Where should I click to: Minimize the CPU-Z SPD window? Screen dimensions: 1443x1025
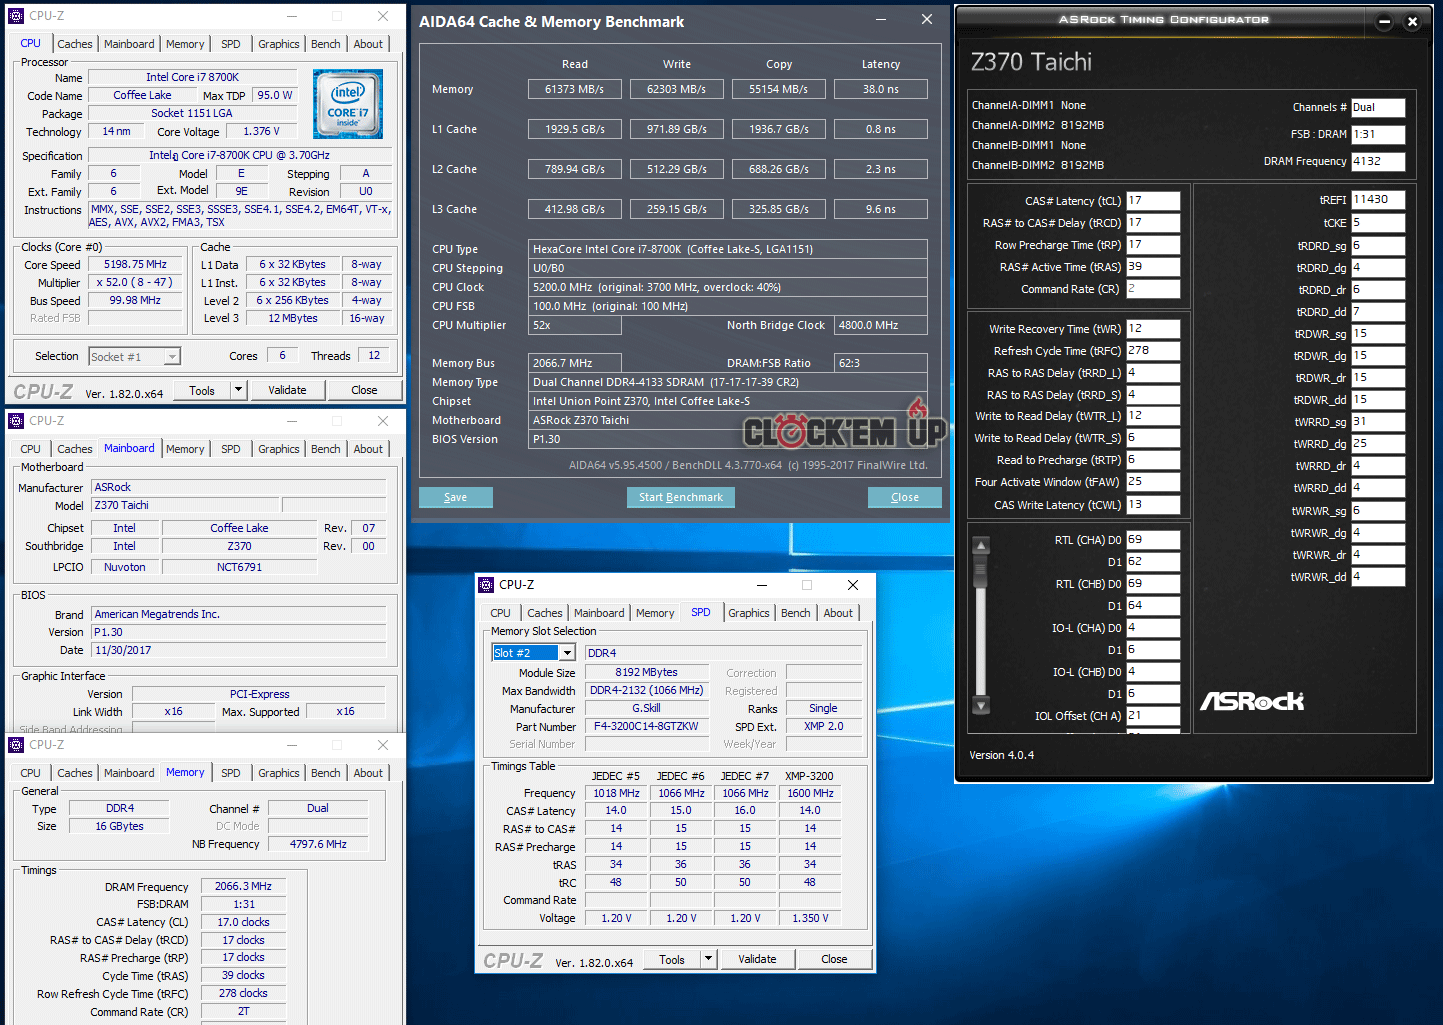click(x=762, y=585)
